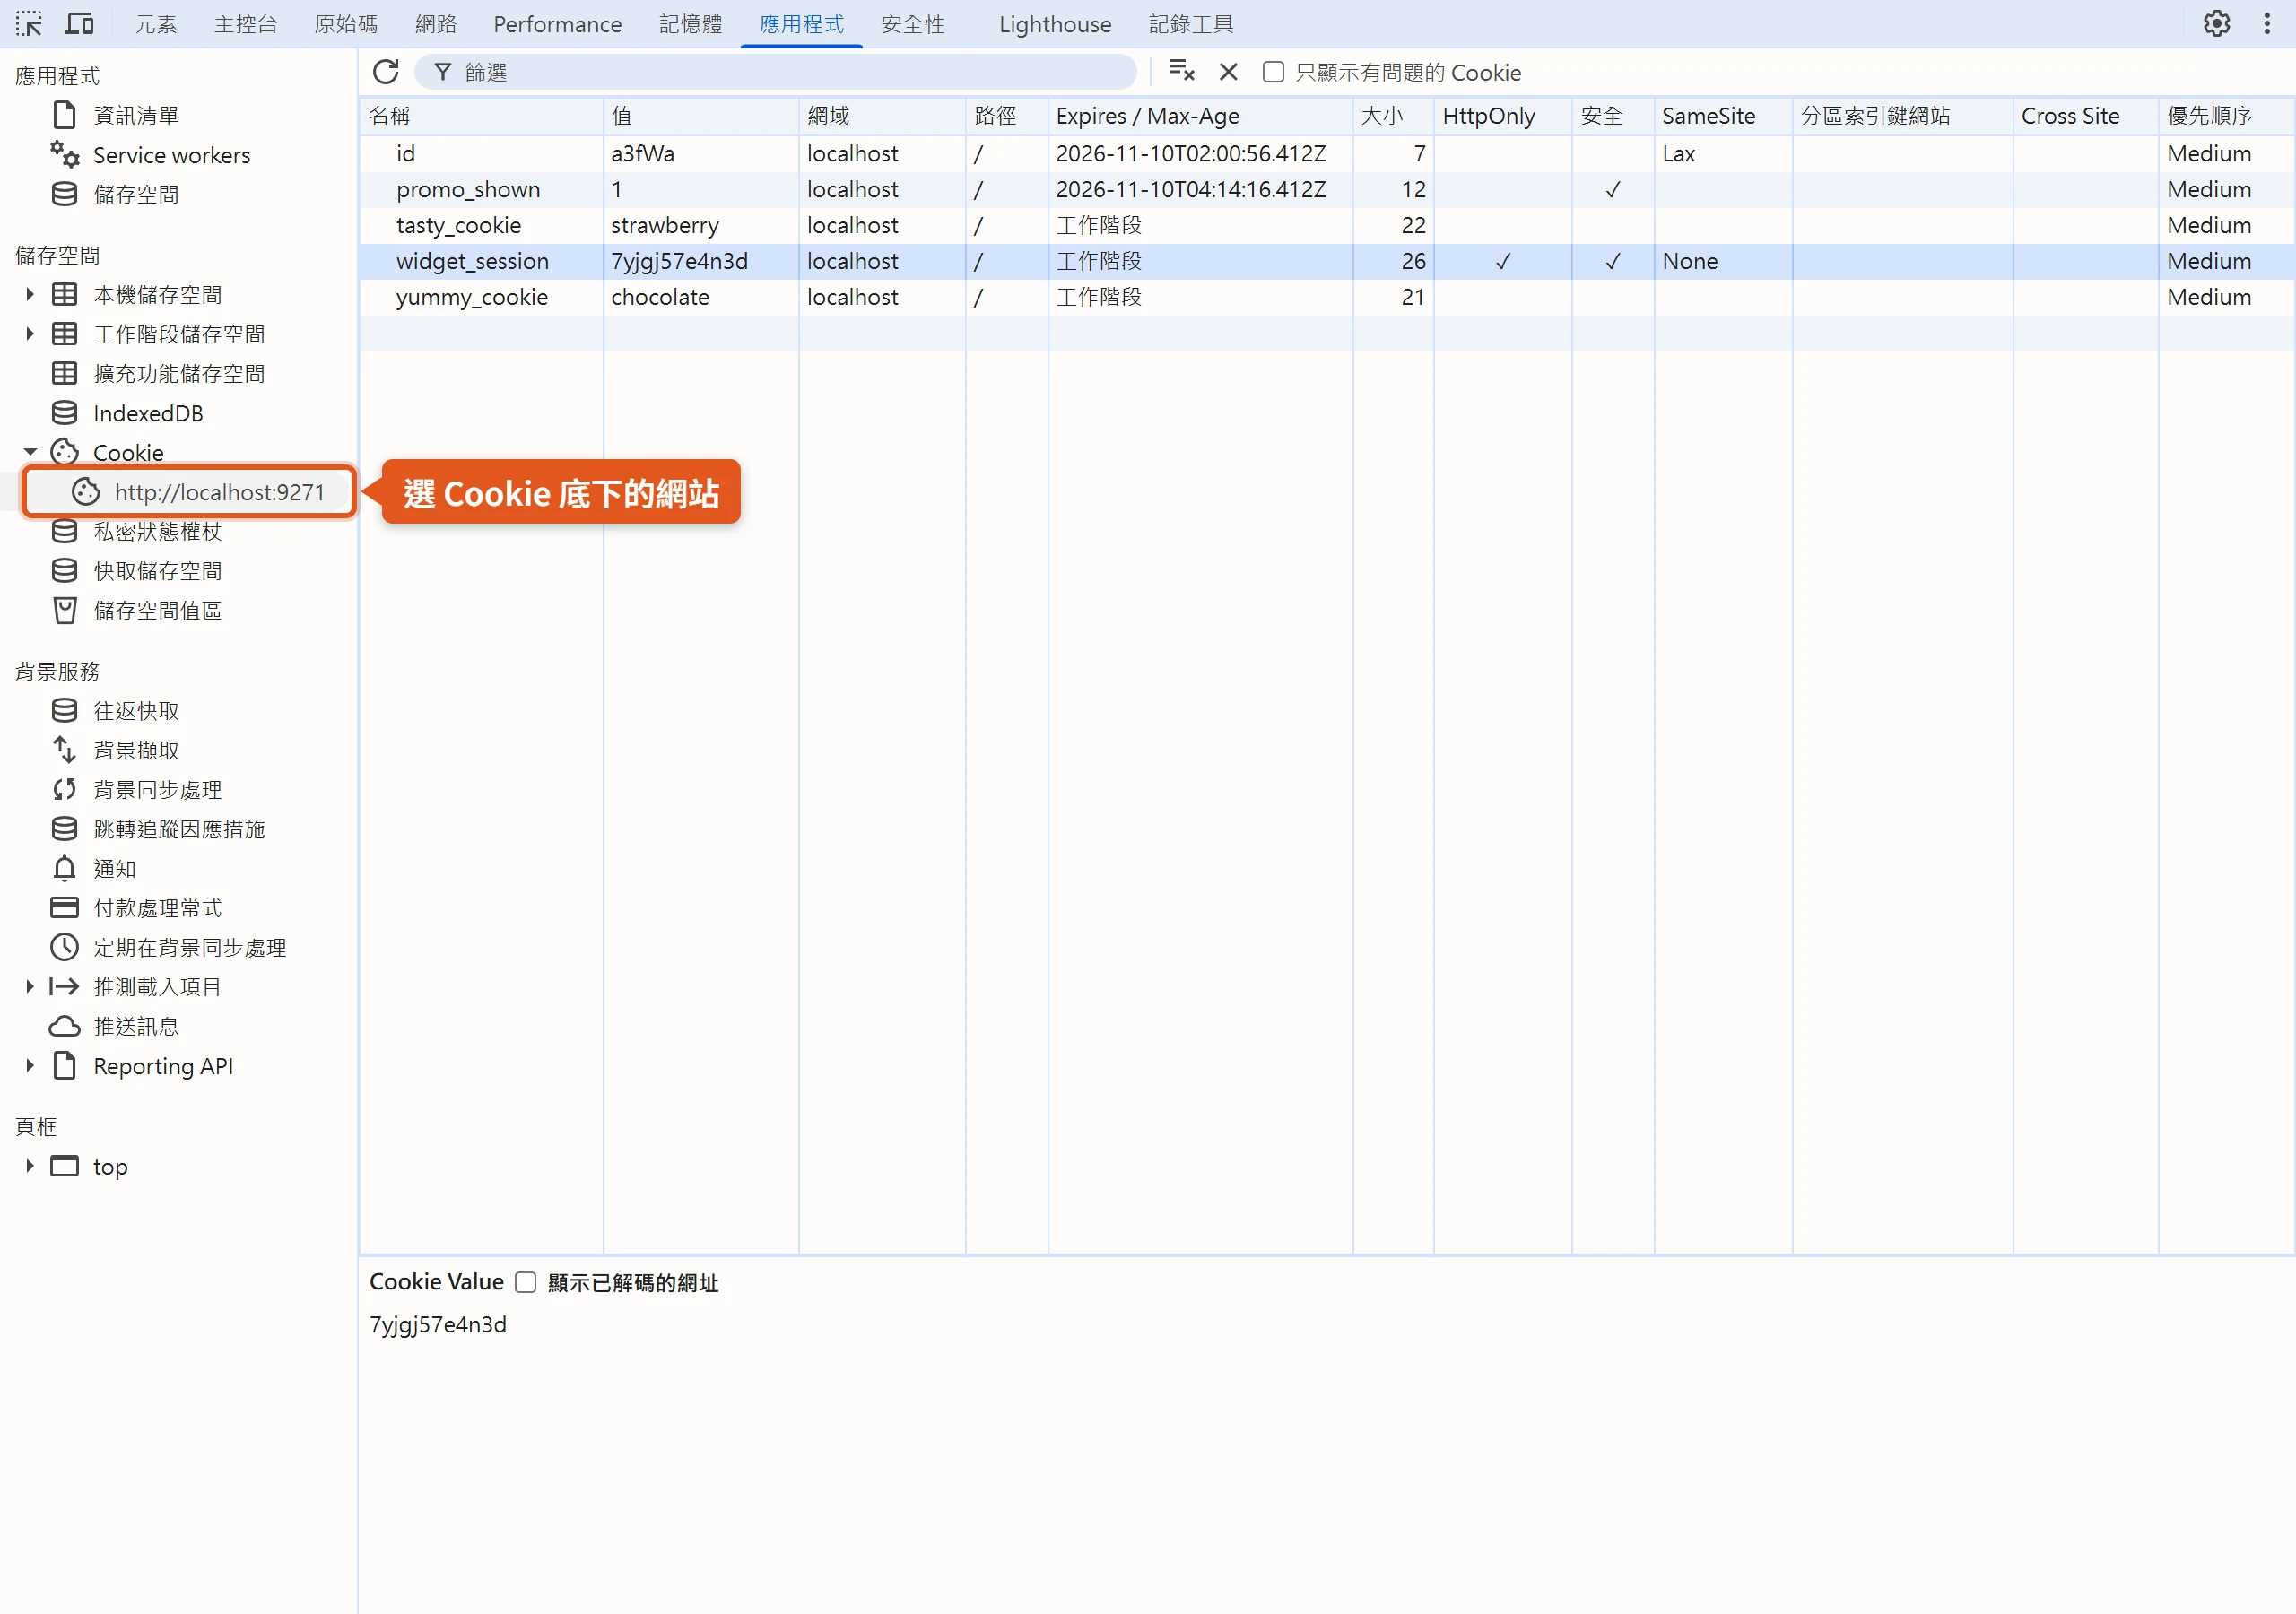This screenshot has height=1614, width=2296.
Task: Select the tasty_cookie row
Action: (x=1326, y=225)
